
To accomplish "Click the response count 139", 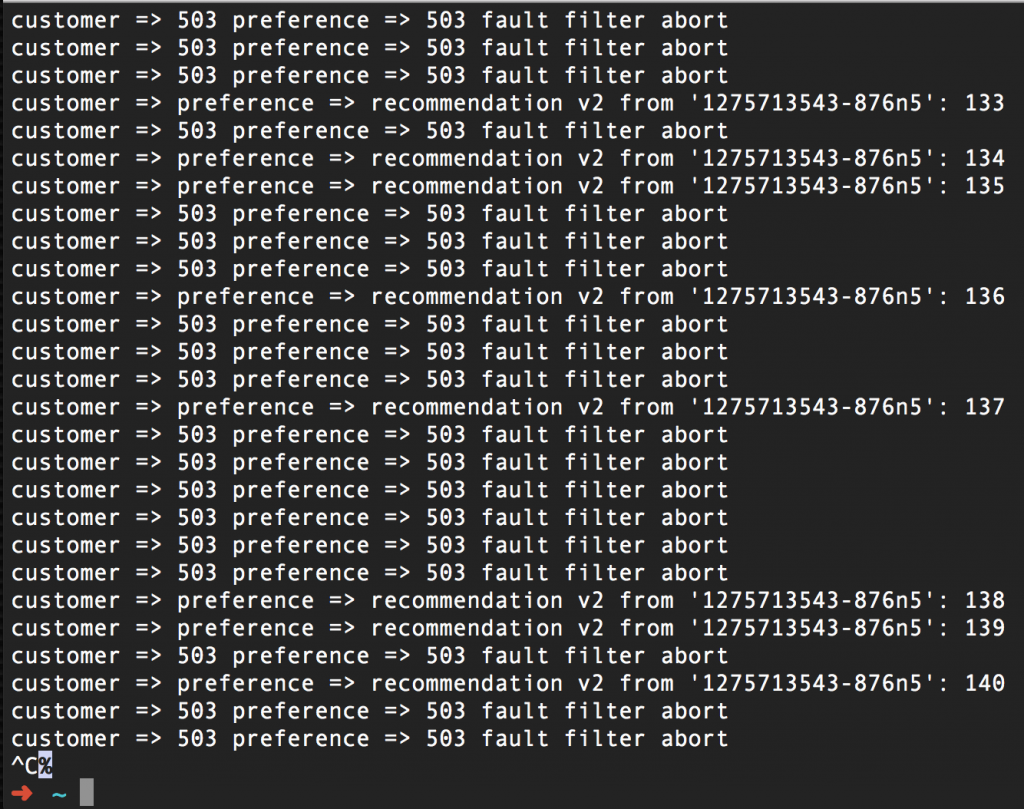I will [x=985, y=628].
